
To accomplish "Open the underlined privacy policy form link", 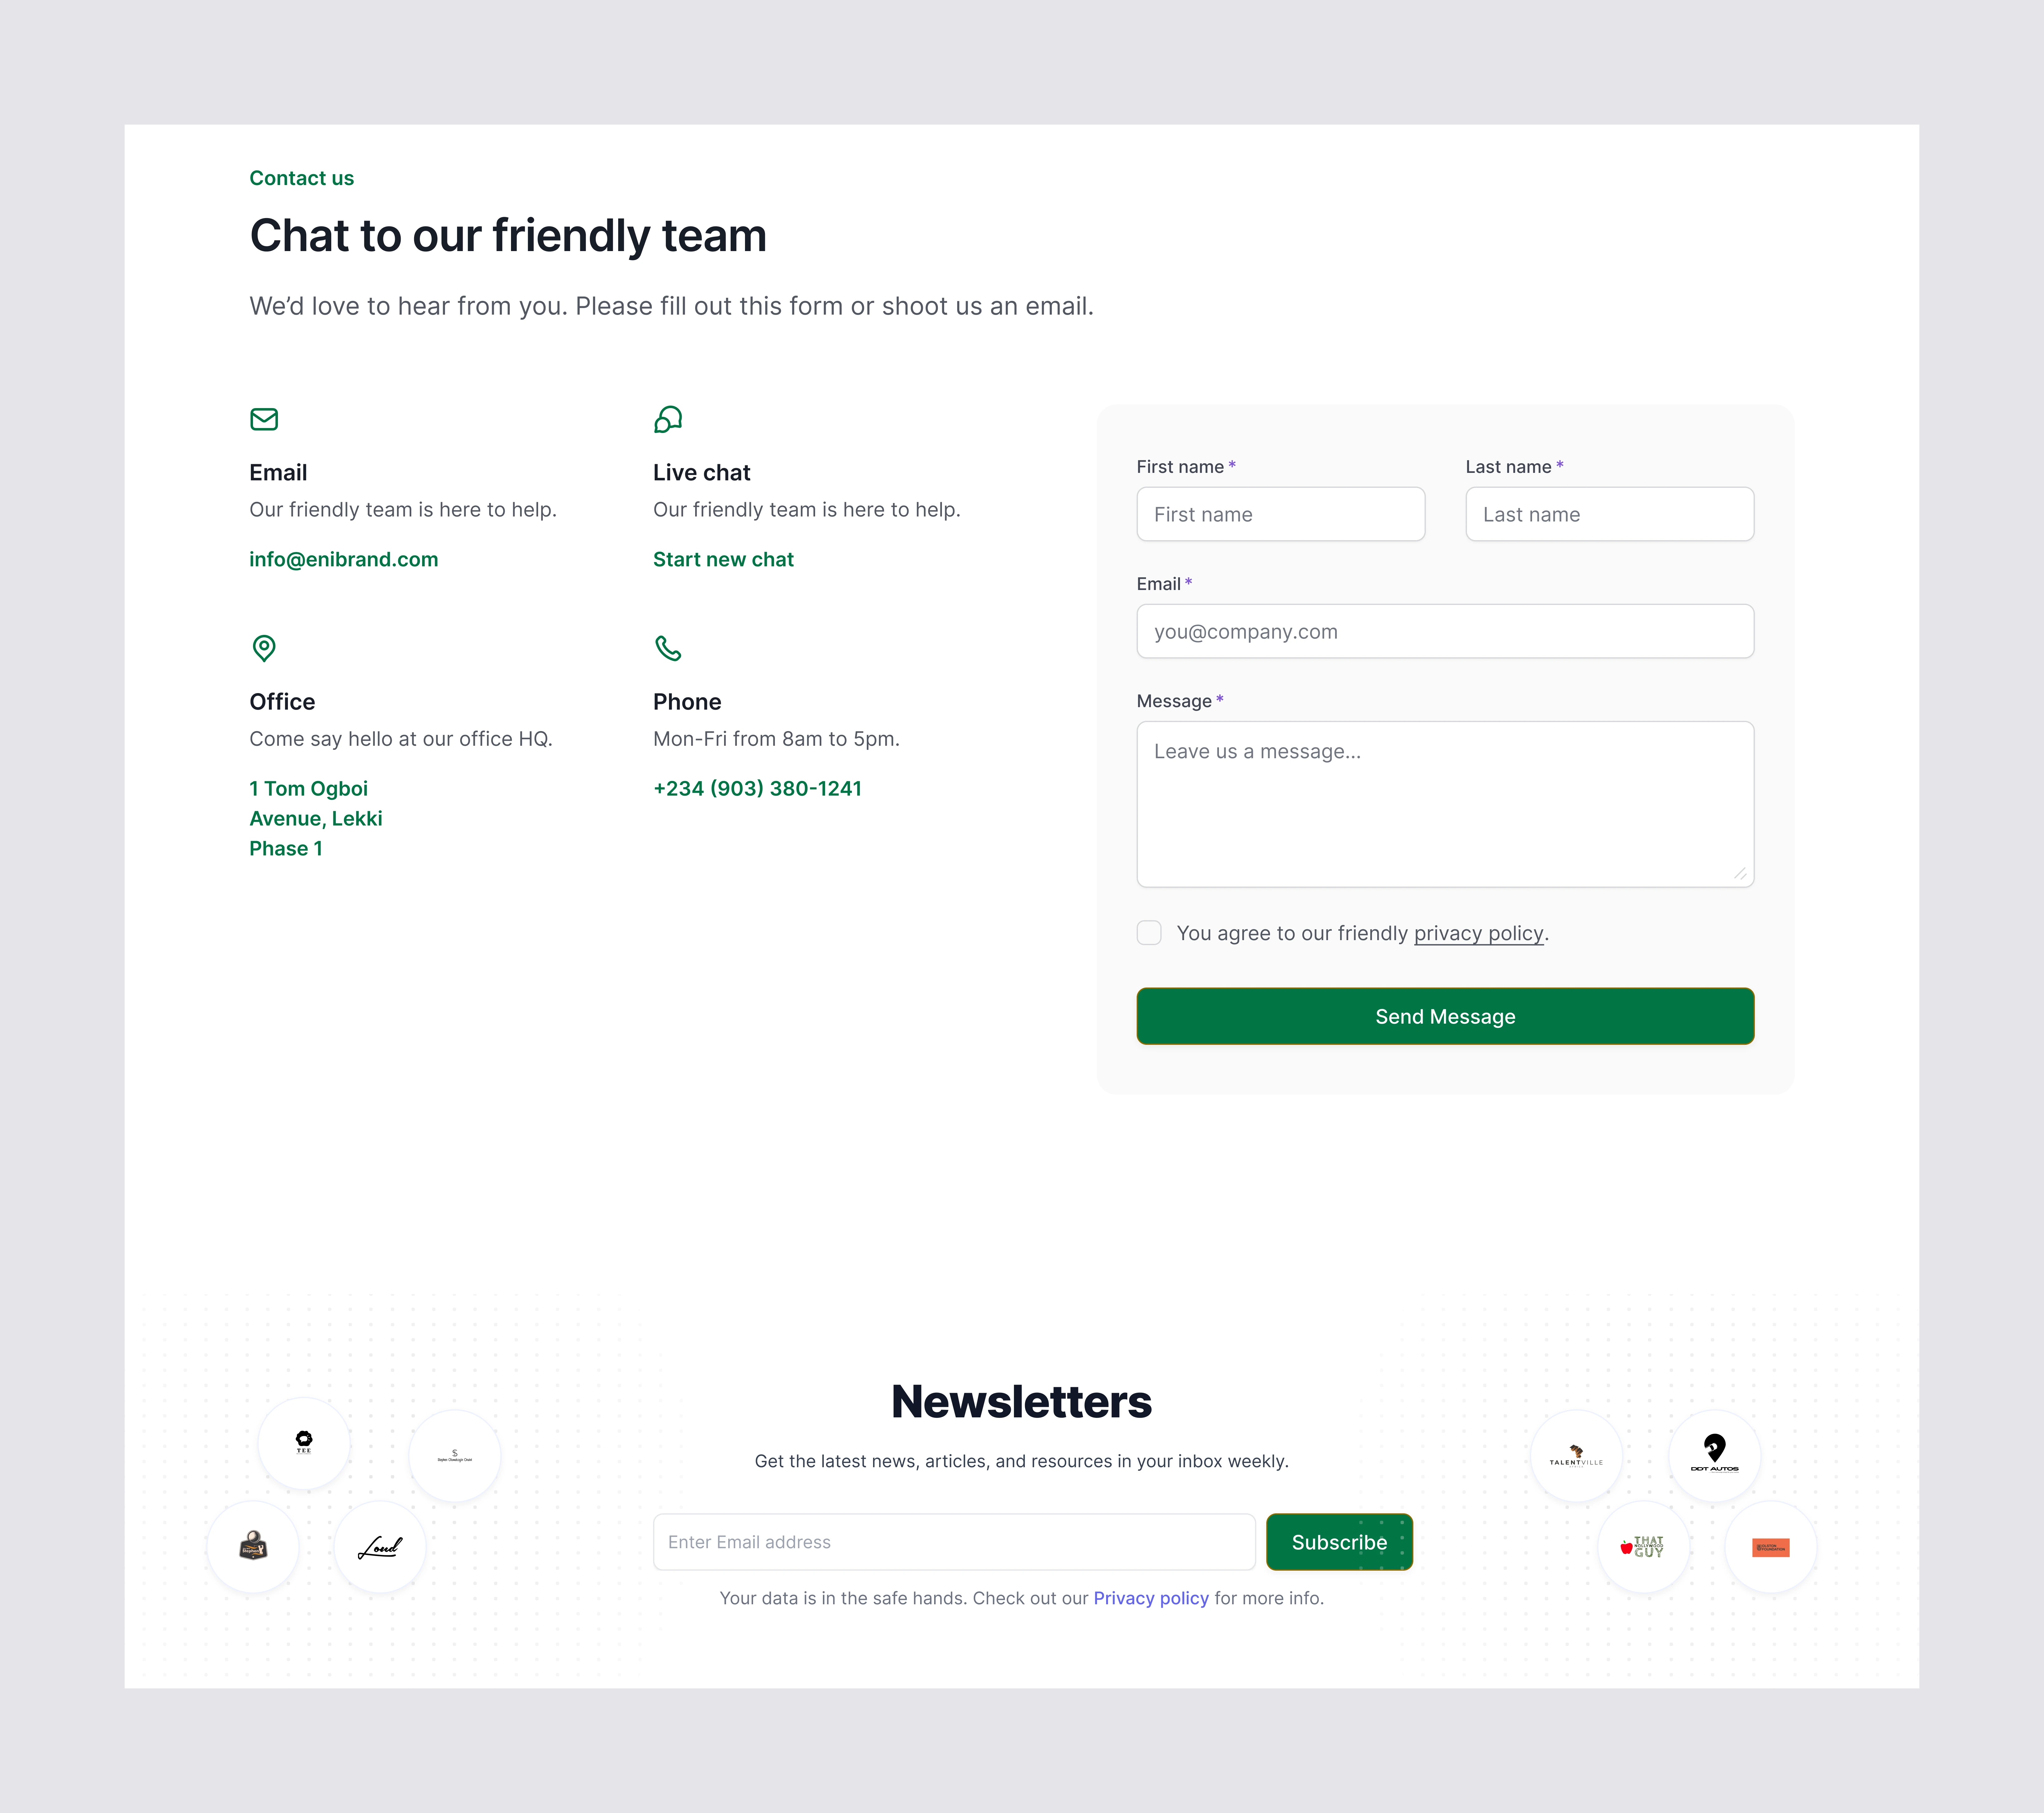I will coord(1478,933).
